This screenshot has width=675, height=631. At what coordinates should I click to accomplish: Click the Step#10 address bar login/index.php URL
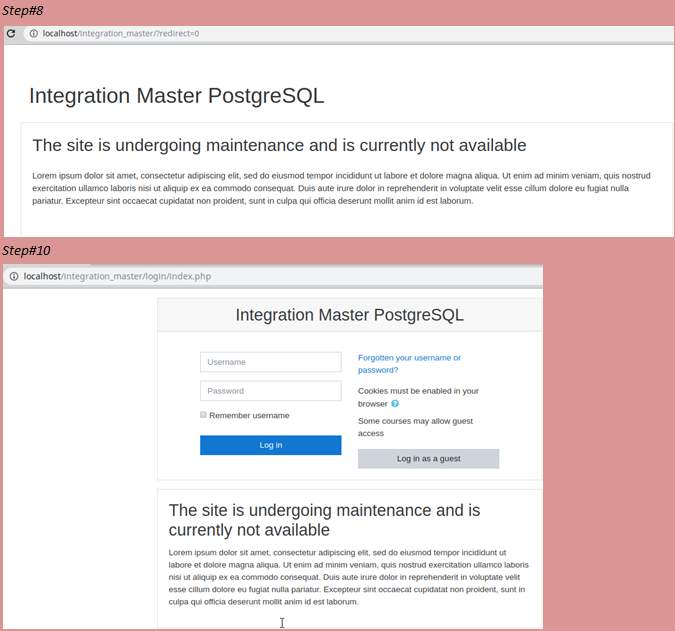click(x=117, y=276)
